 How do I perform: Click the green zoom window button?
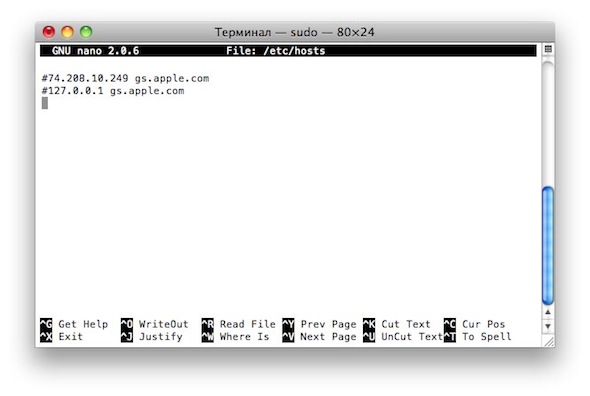pyautogui.click(x=86, y=32)
